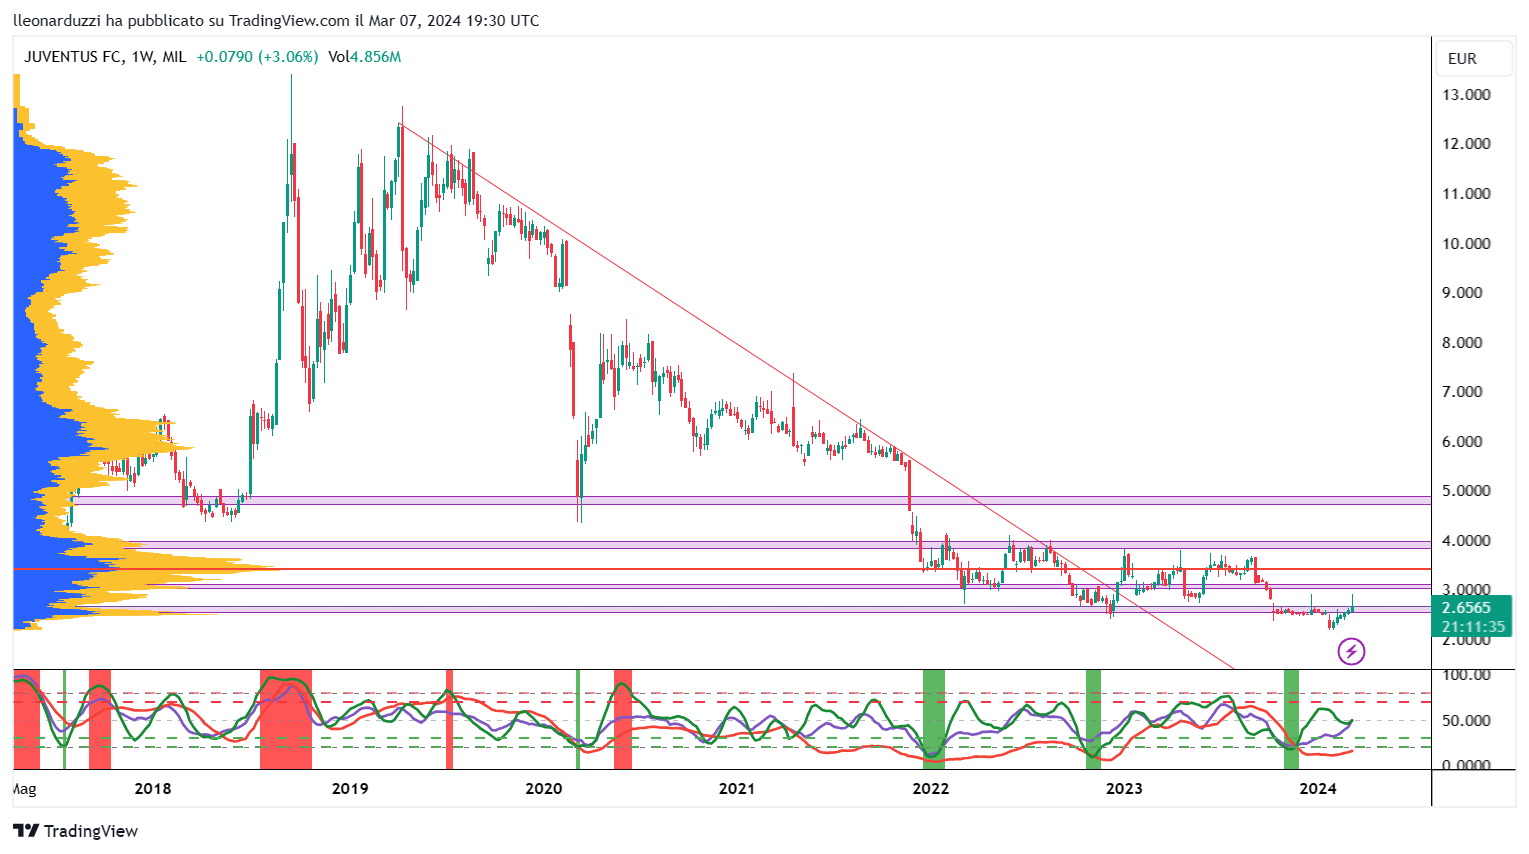Click the 2024 label on time axis
1529x854 pixels.
(x=1318, y=788)
